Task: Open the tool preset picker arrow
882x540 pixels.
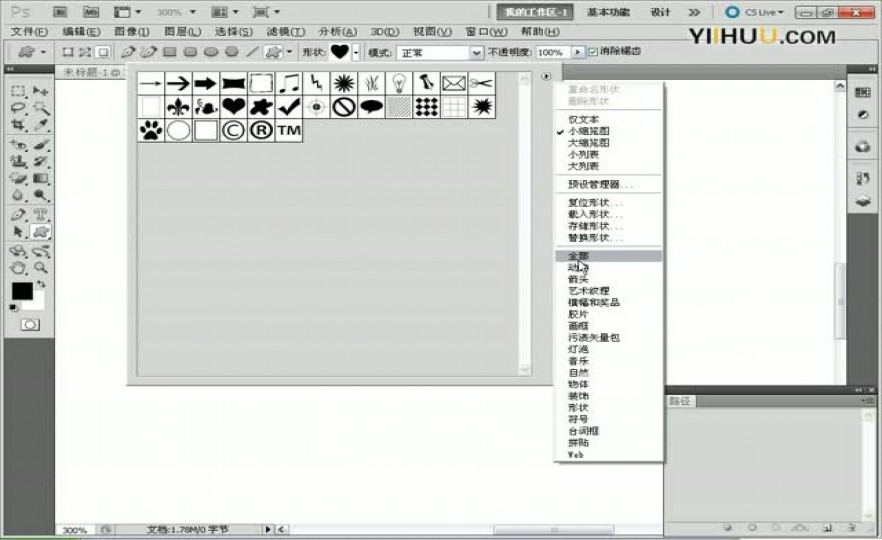Action: click(x=43, y=52)
